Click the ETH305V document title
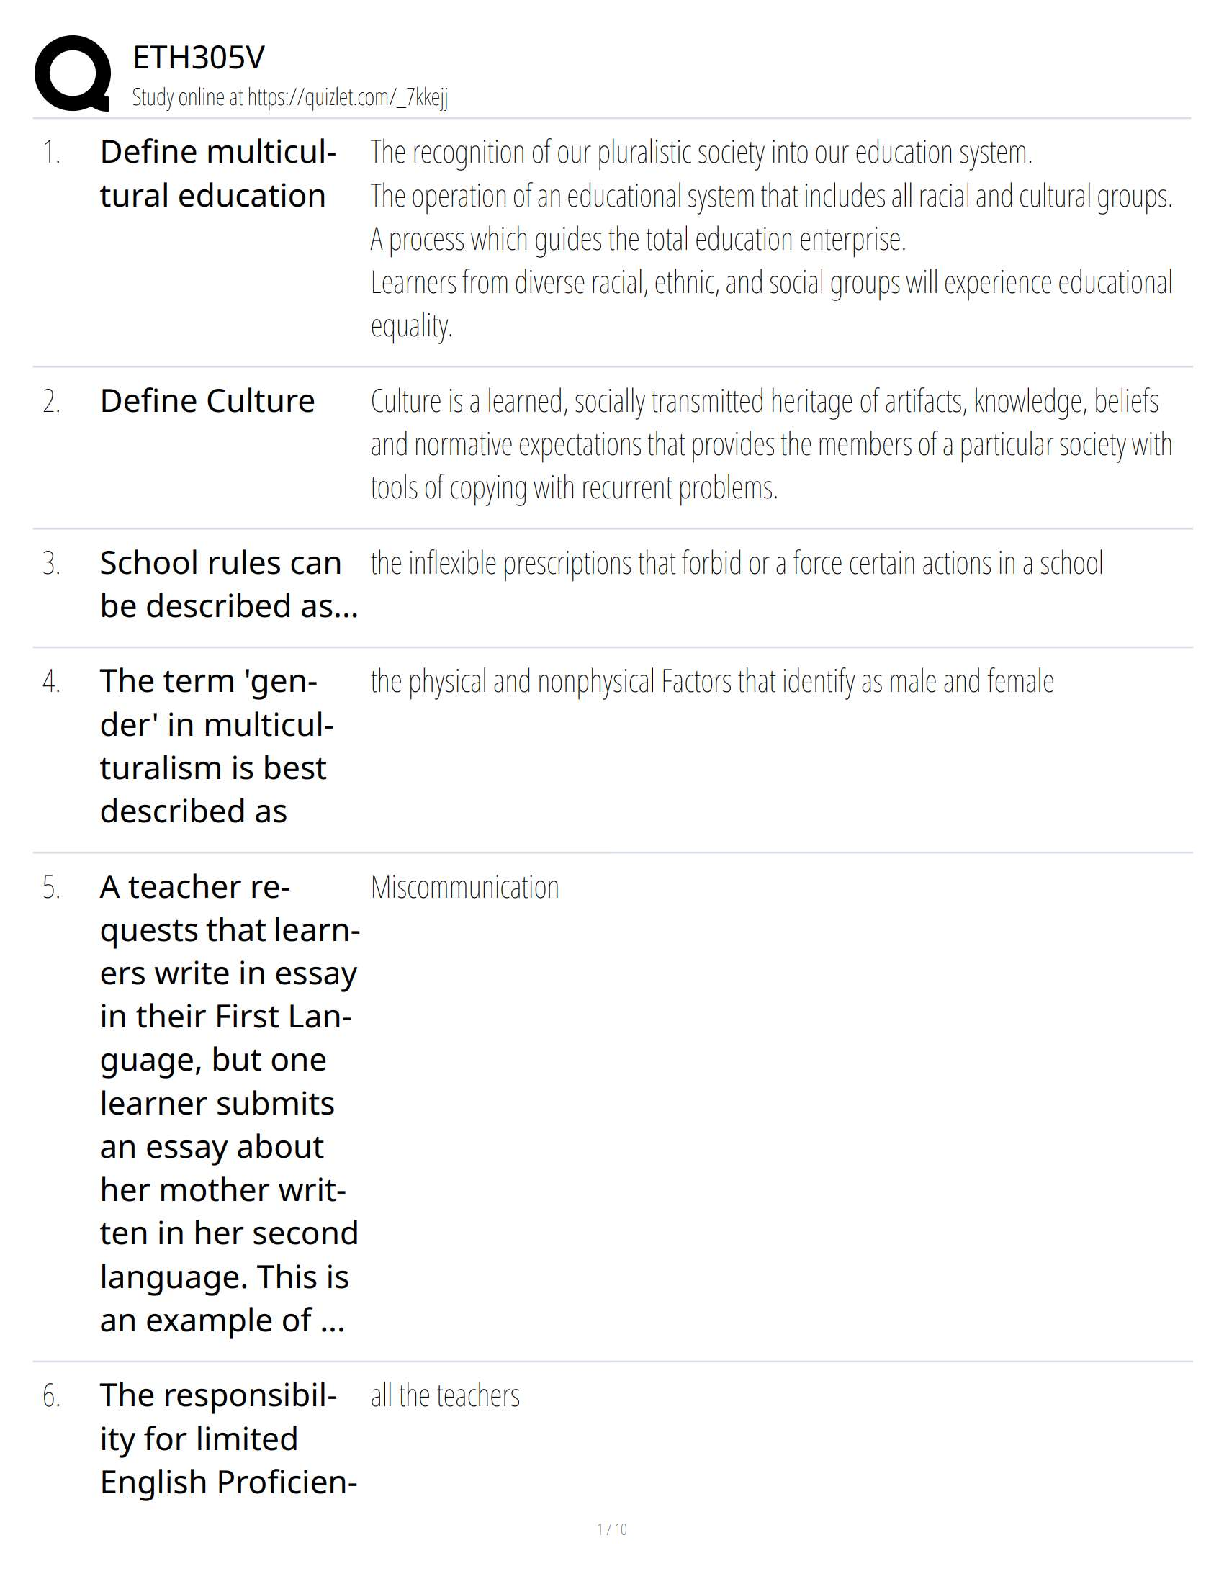Viewport: 1224px width, 1584px height. [199, 58]
